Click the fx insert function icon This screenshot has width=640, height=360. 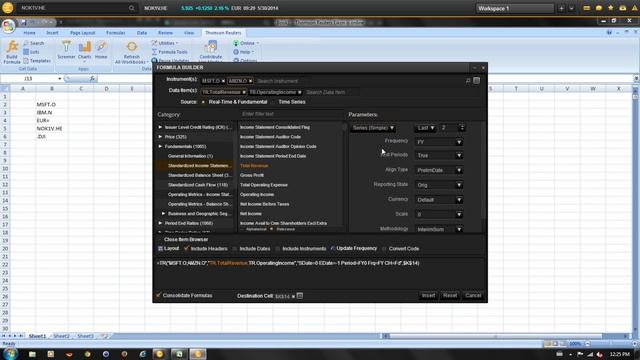tap(92, 78)
